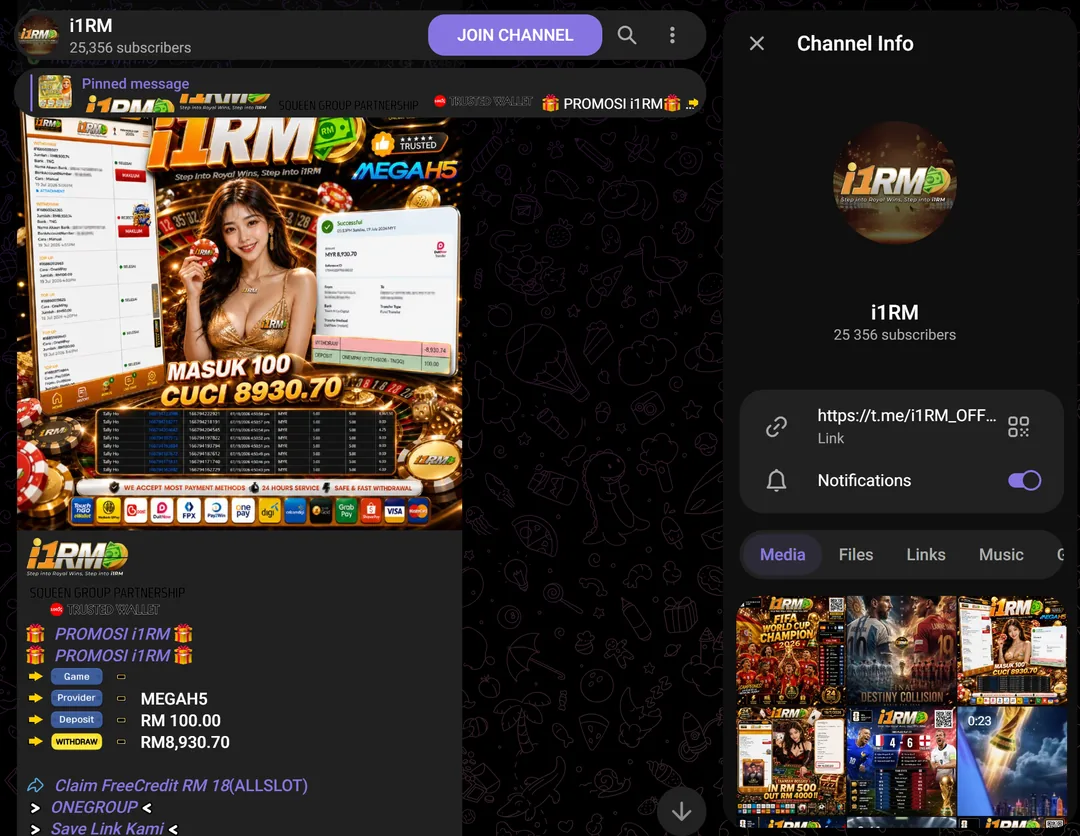The height and width of the screenshot is (836, 1080).
Task: Click the JOIN CHANNEL button
Action: tap(515, 35)
